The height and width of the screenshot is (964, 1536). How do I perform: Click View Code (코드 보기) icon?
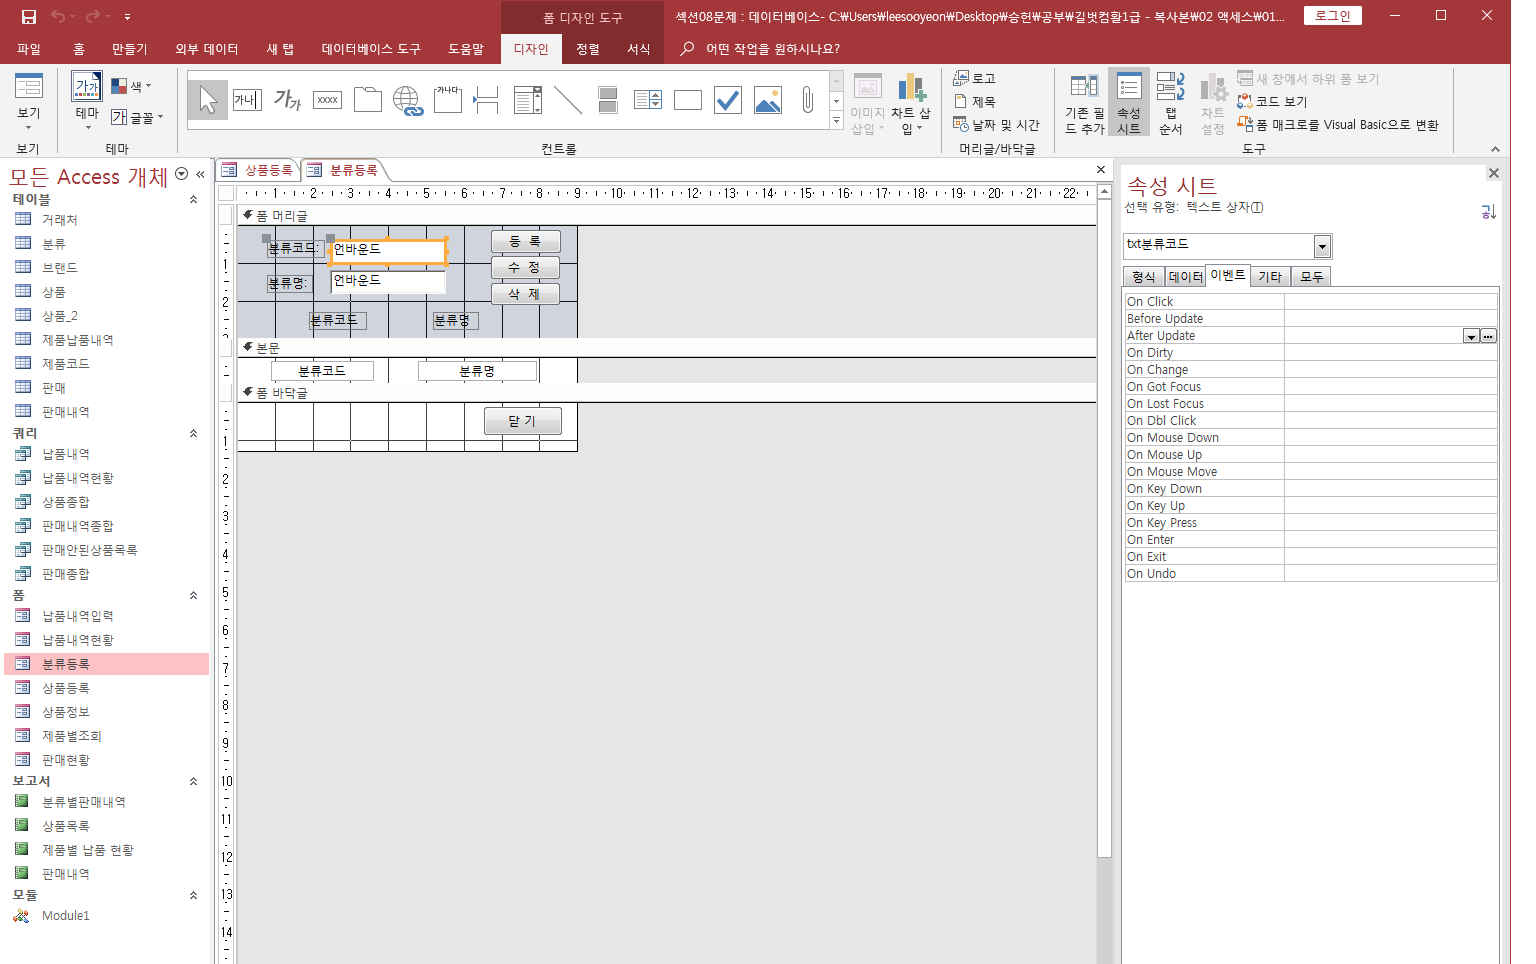click(1272, 101)
